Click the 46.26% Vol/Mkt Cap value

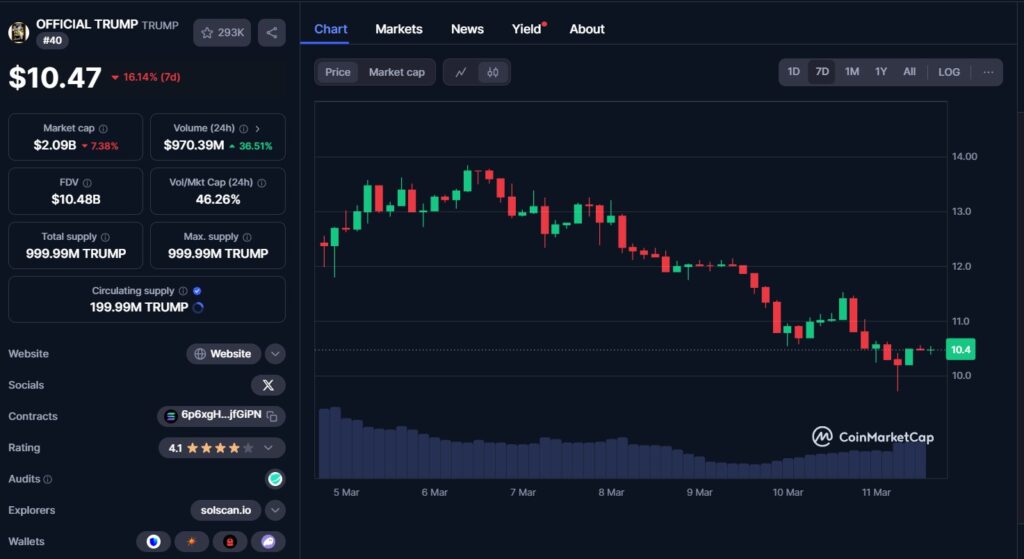(218, 200)
